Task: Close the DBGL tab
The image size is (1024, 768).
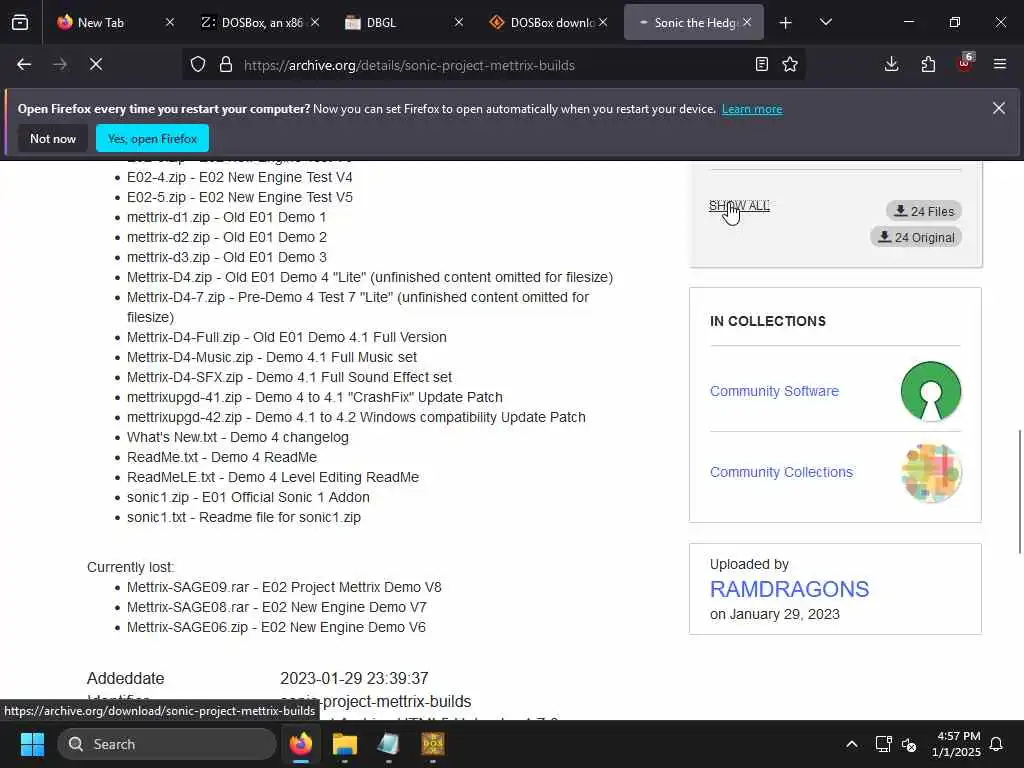Action: pos(459,23)
